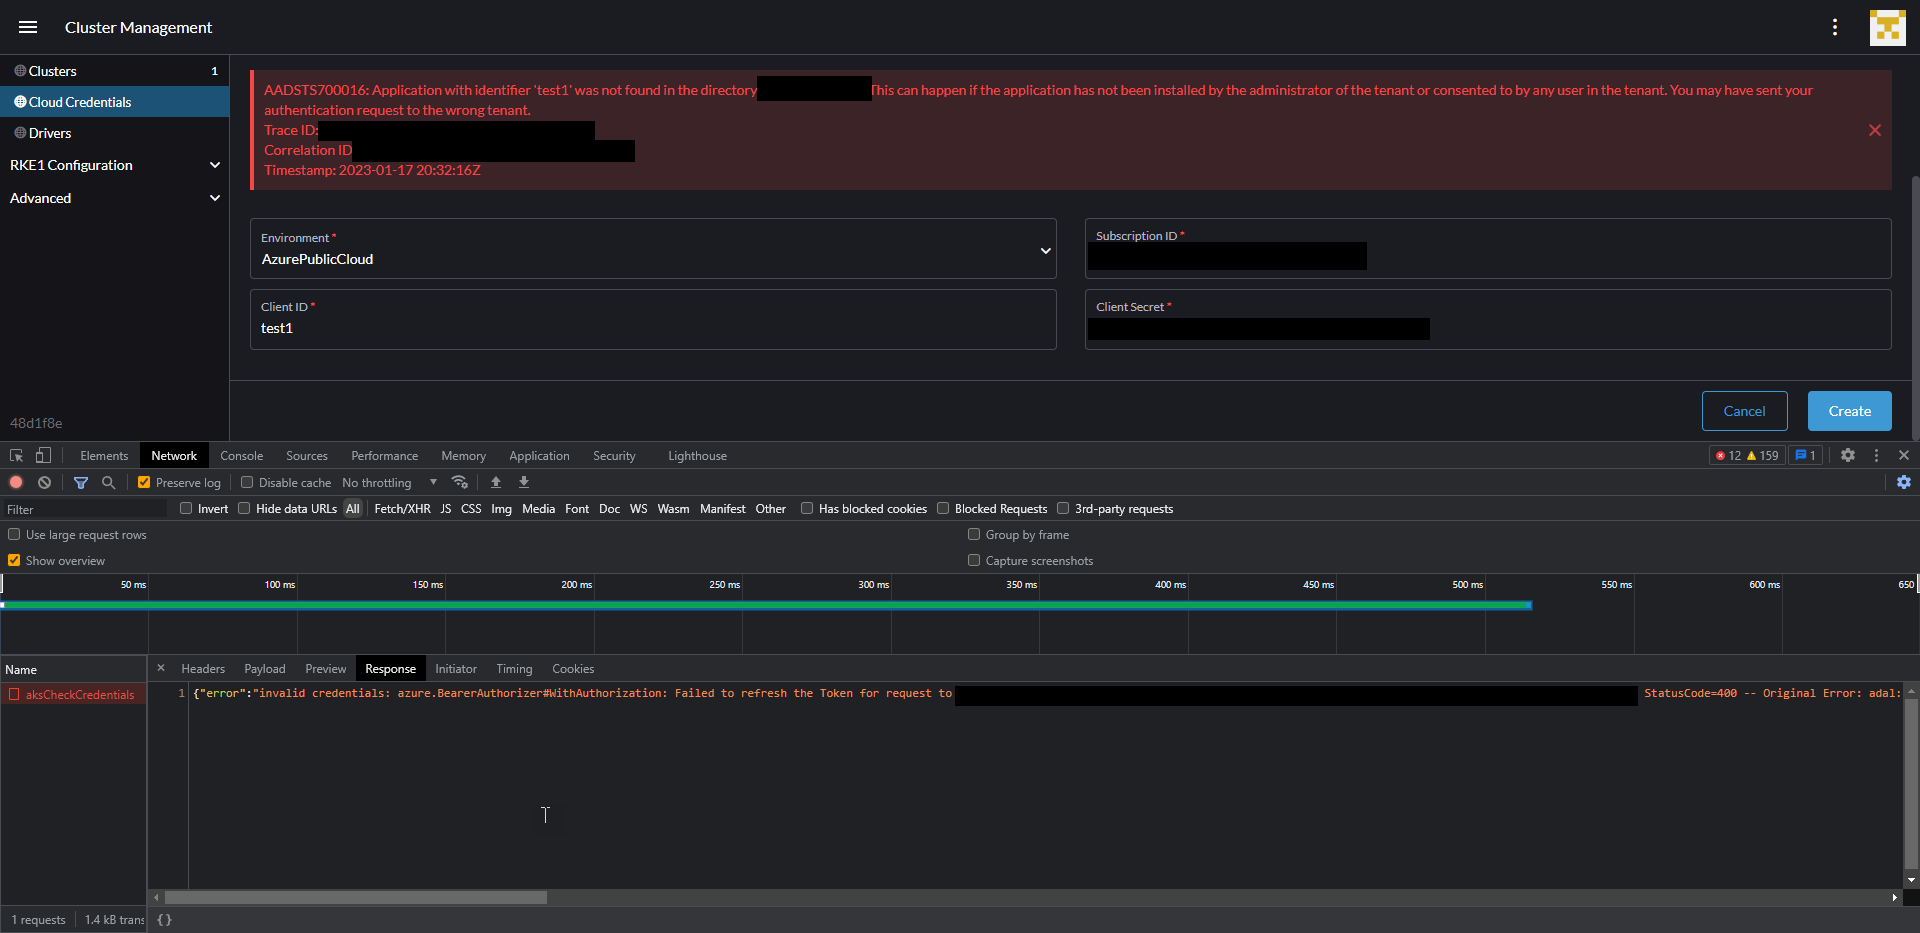Uncheck the Preserve log option

(144, 482)
